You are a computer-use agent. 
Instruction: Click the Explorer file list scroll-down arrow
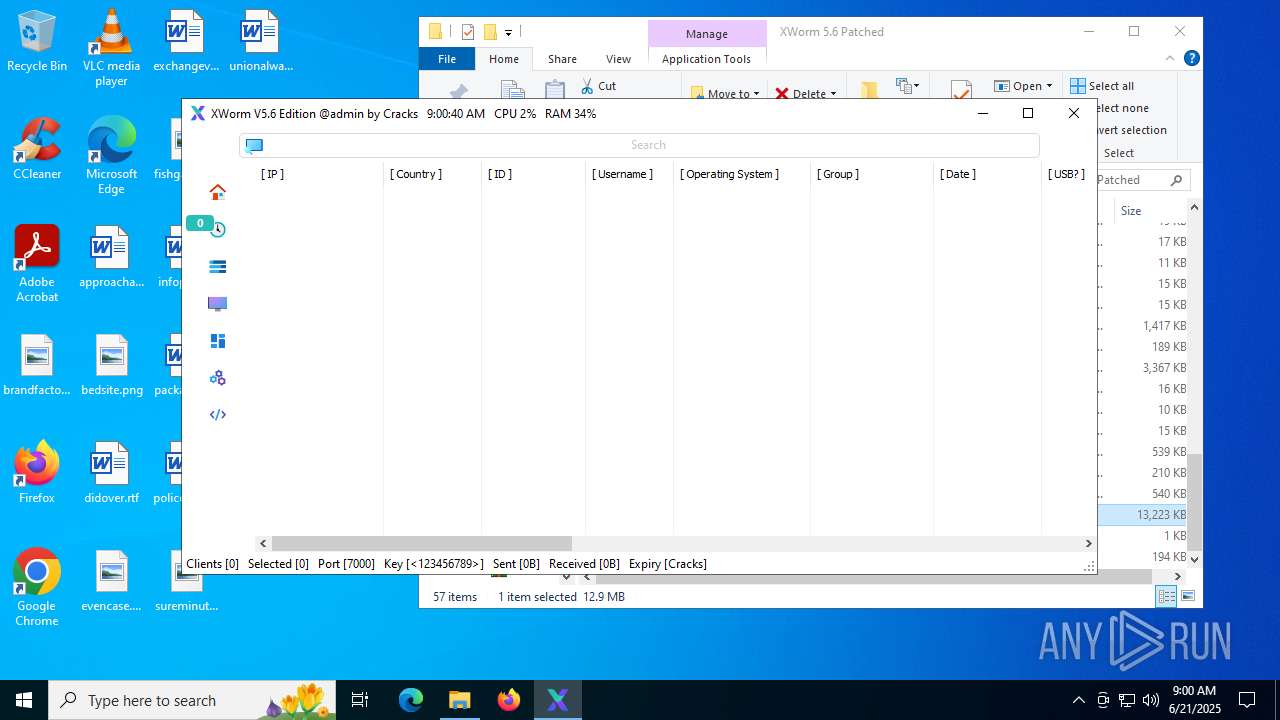(x=1194, y=559)
